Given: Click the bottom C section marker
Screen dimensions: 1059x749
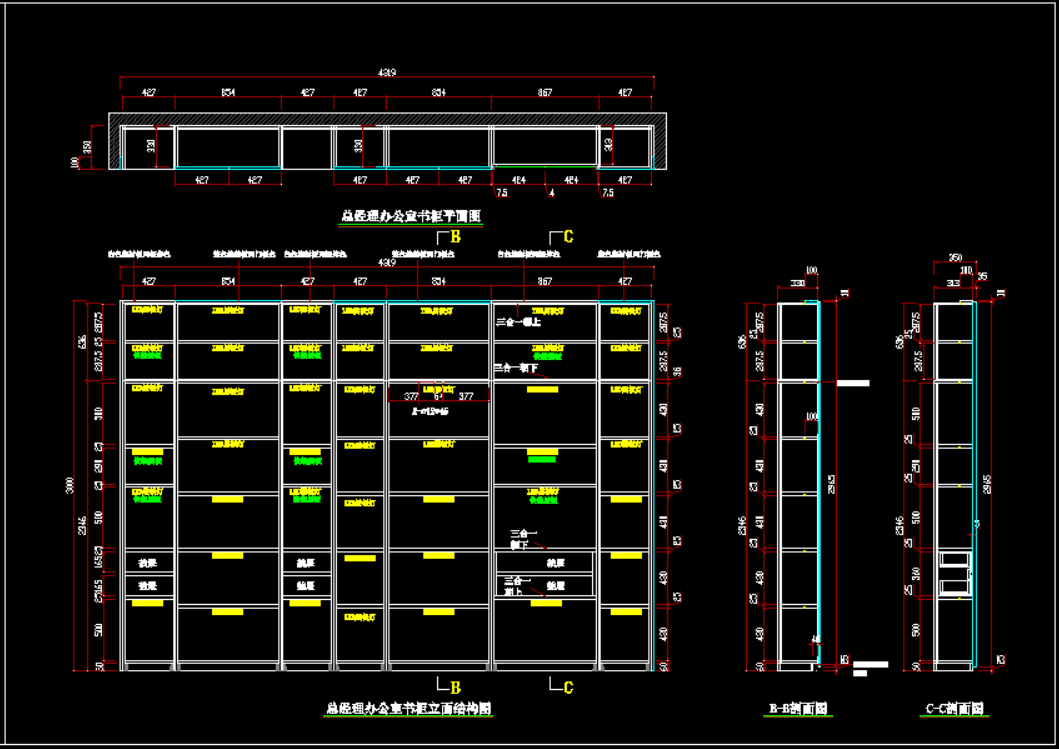Looking at the screenshot, I should 568,688.
